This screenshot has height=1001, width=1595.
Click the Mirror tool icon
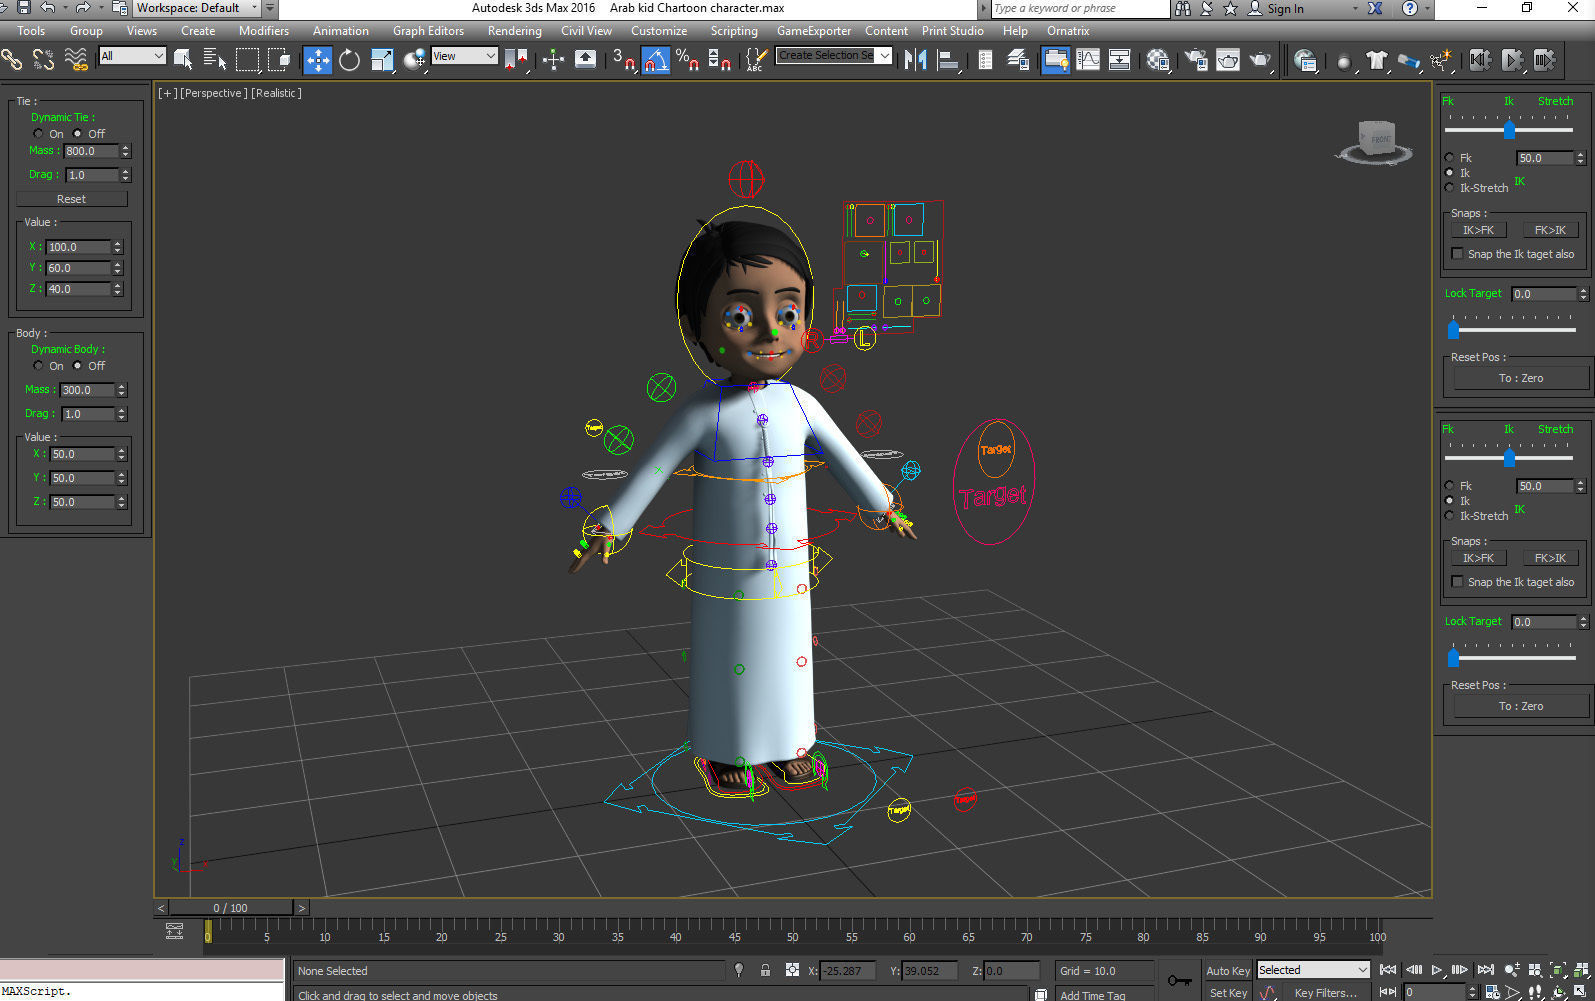point(915,60)
